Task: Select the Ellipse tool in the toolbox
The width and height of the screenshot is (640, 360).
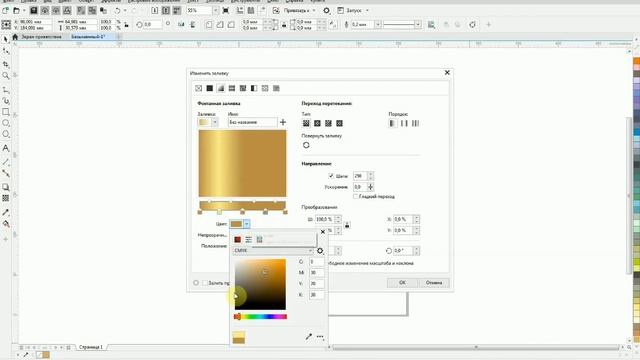Action: coord(6,123)
